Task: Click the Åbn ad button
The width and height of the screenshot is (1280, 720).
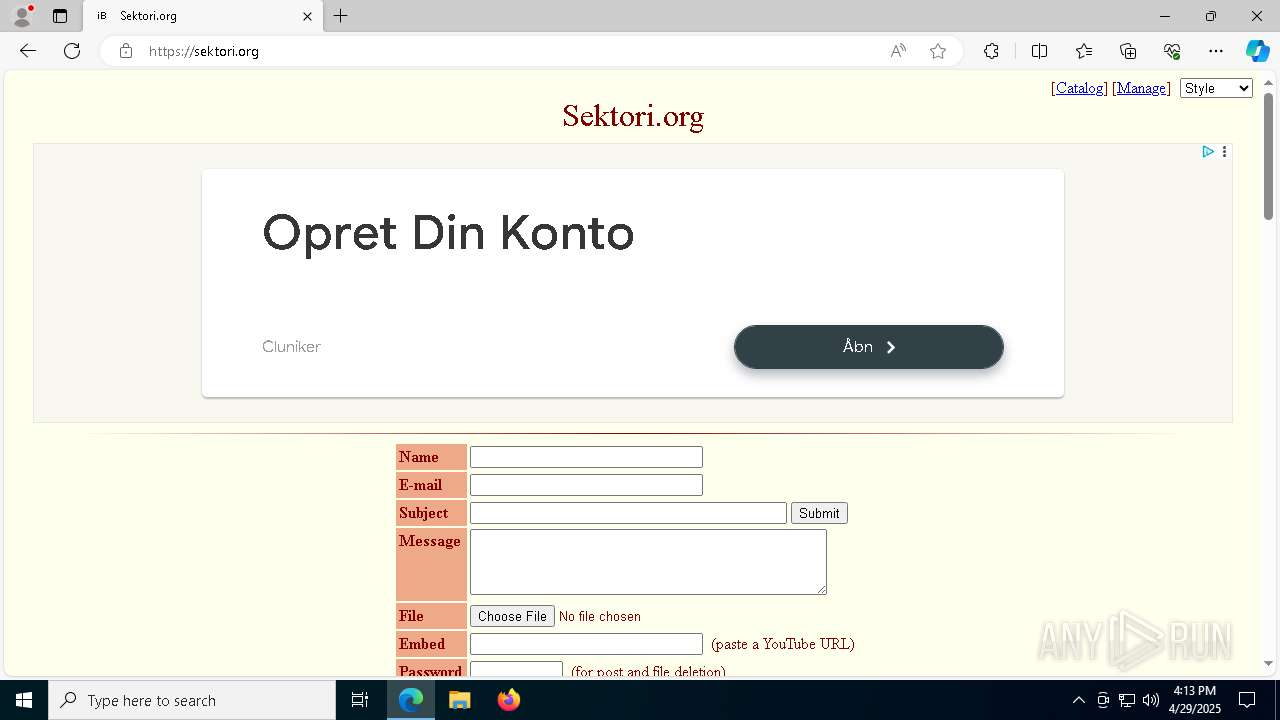Action: (868, 347)
